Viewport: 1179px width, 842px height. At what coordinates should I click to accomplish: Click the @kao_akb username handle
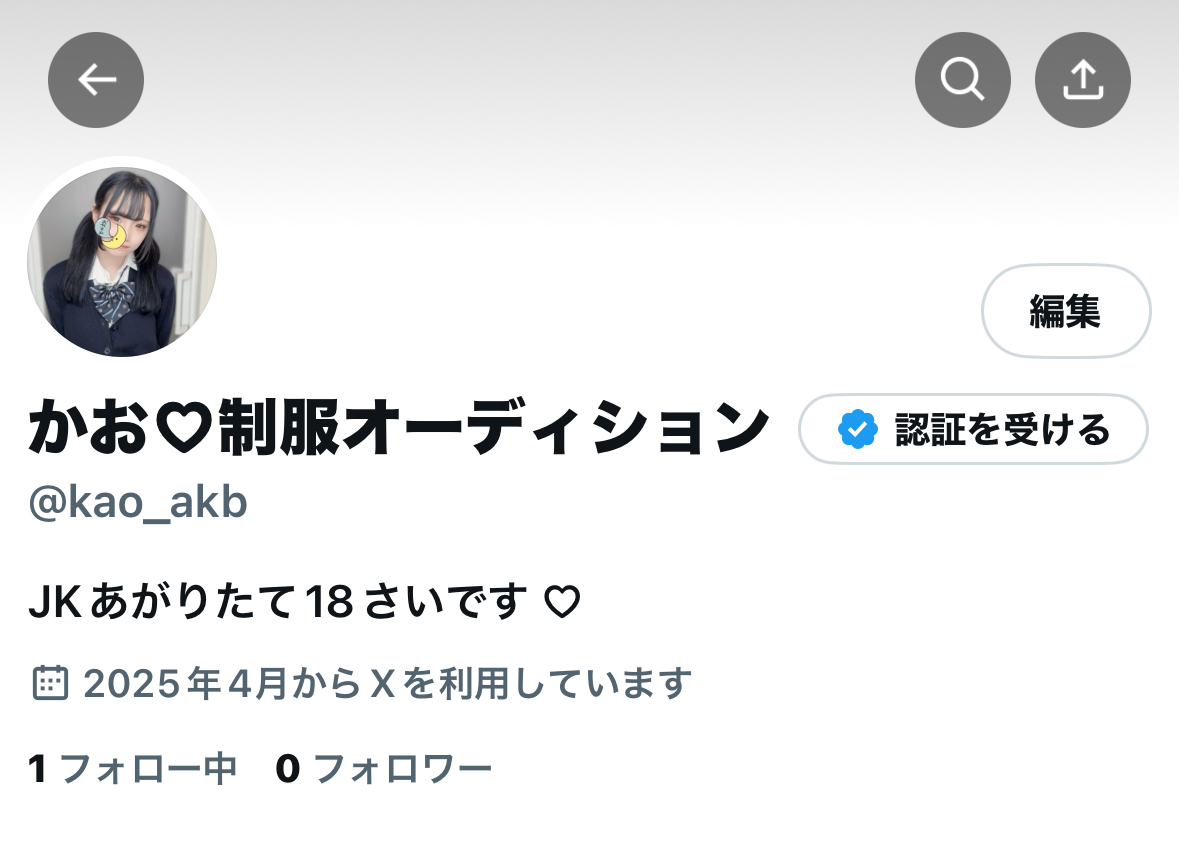click(138, 502)
